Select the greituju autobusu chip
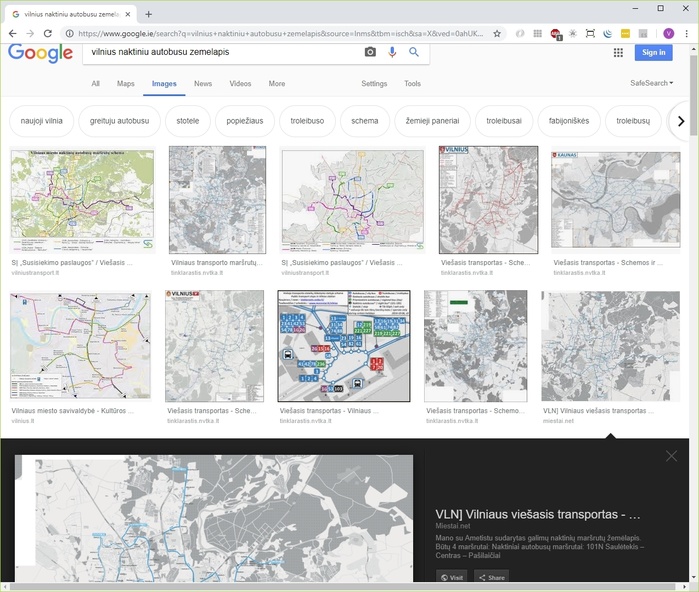This screenshot has width=699, height=592. pyautogui.click(x=119, y=121)
